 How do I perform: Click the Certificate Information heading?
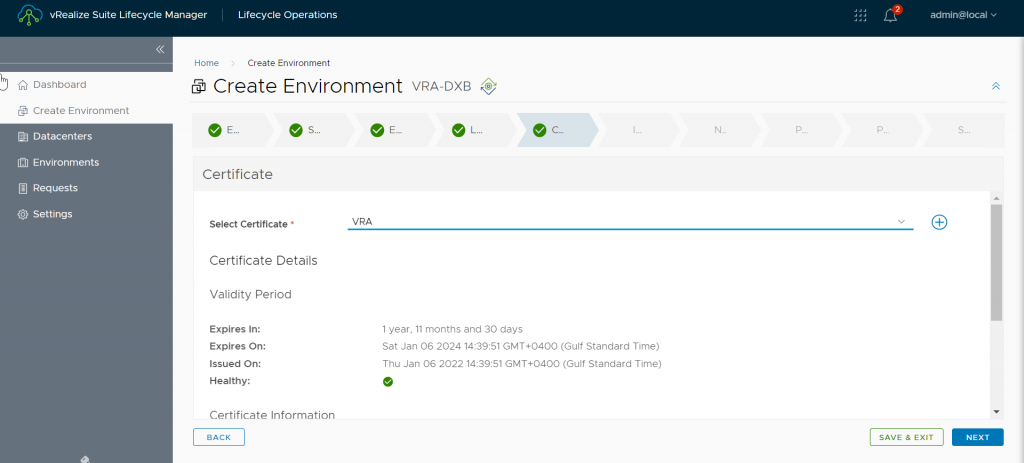tap(272, 415)
